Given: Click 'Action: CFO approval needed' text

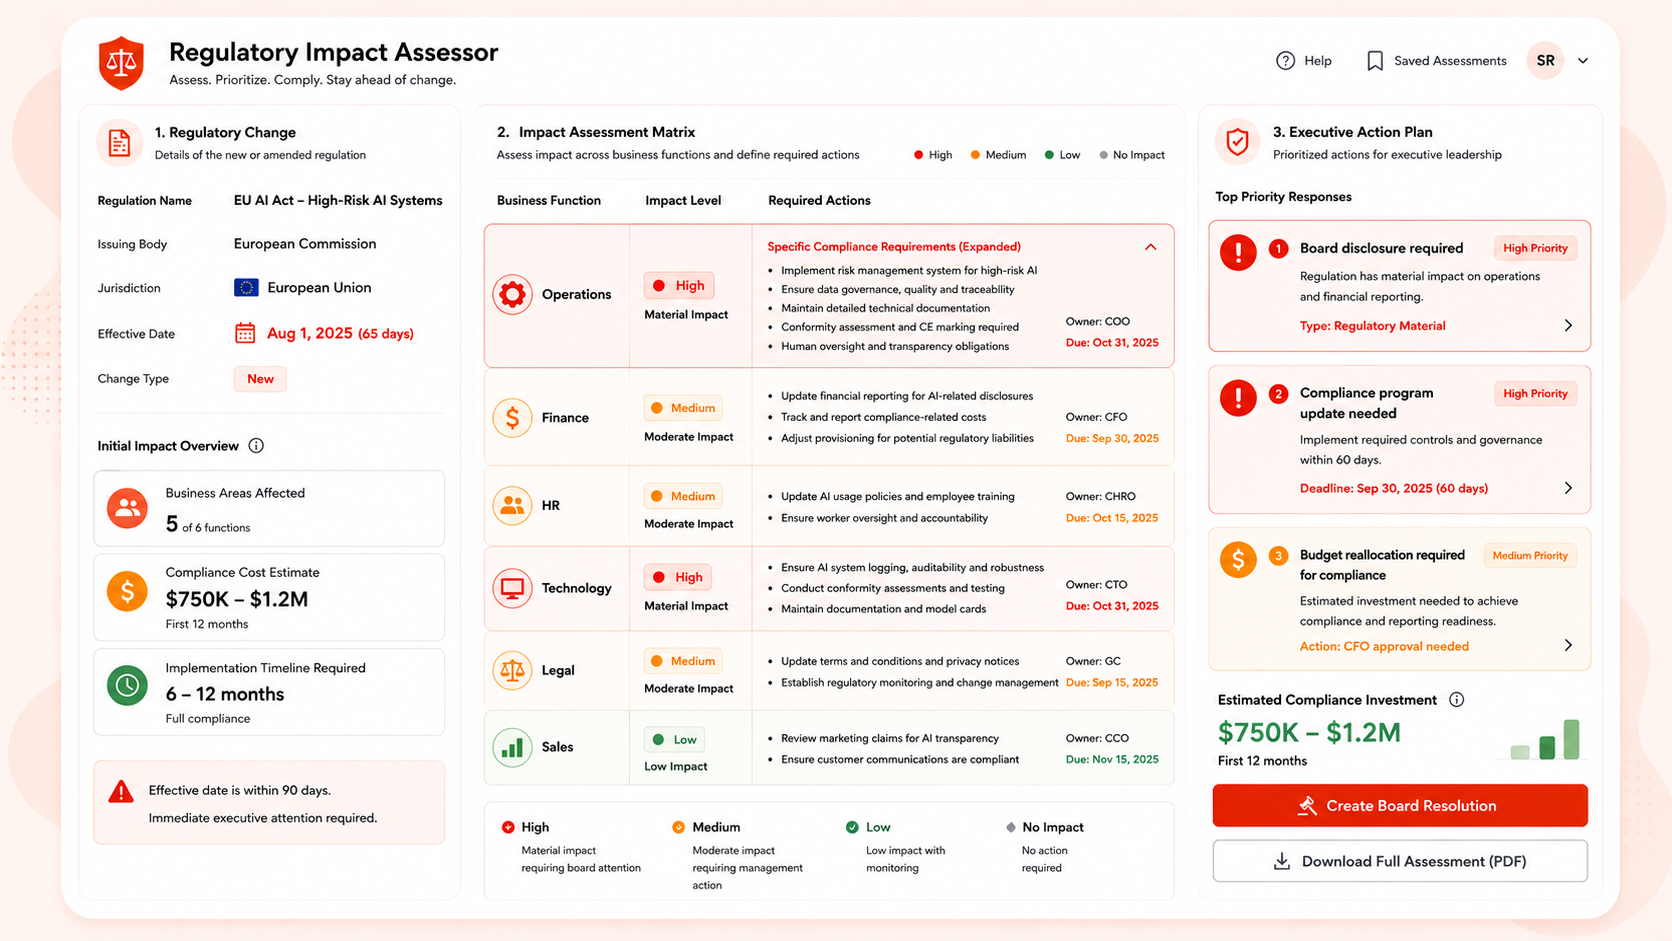Looking at the screenshot, I should pyautogui.click(x=1384, y=646).
